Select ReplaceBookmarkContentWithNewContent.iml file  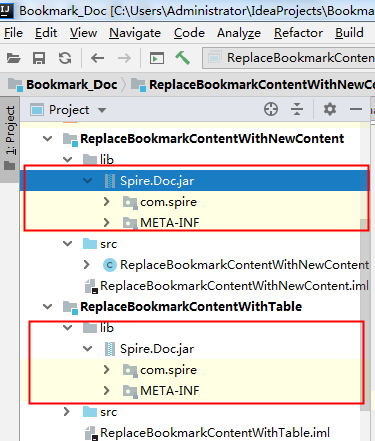pyautogui.click(x=234, y=286)
